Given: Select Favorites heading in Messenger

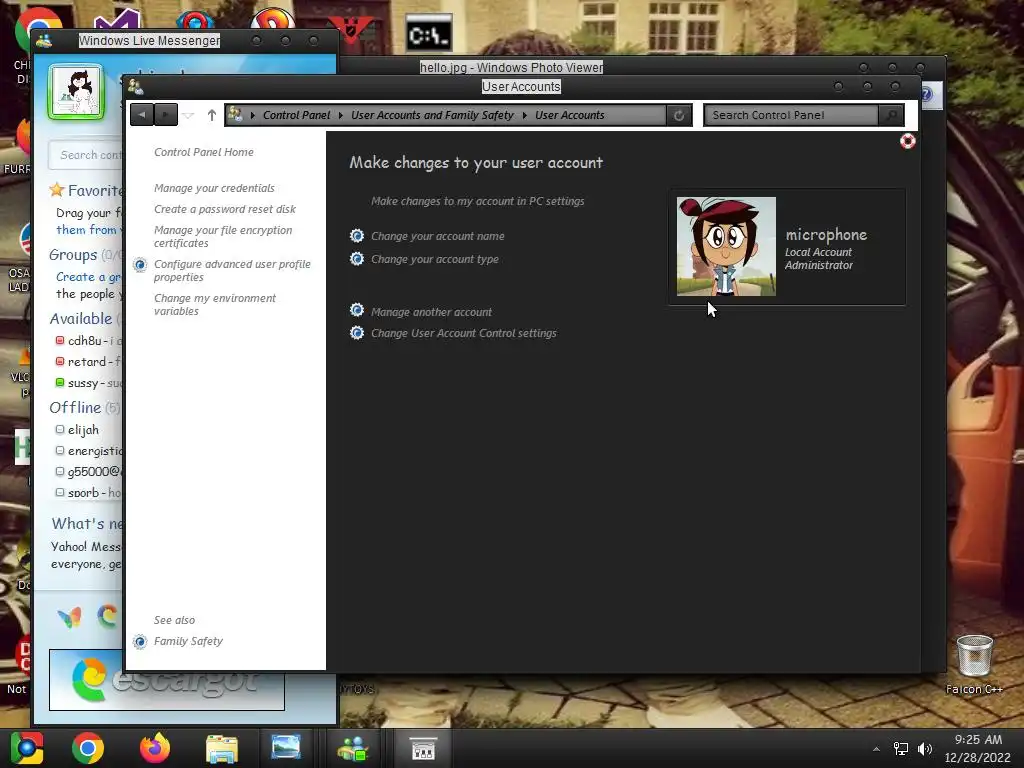Looking at the screenshot, I should 95,191.
